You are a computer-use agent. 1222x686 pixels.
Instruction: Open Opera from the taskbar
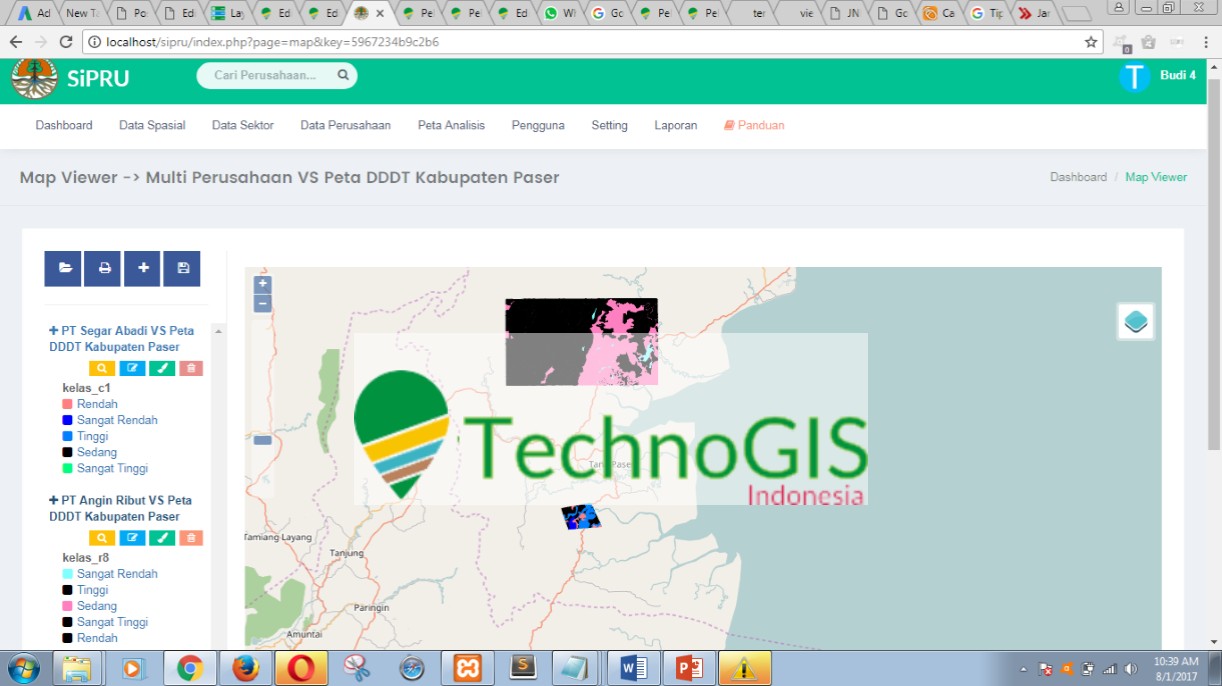(300, 668)
